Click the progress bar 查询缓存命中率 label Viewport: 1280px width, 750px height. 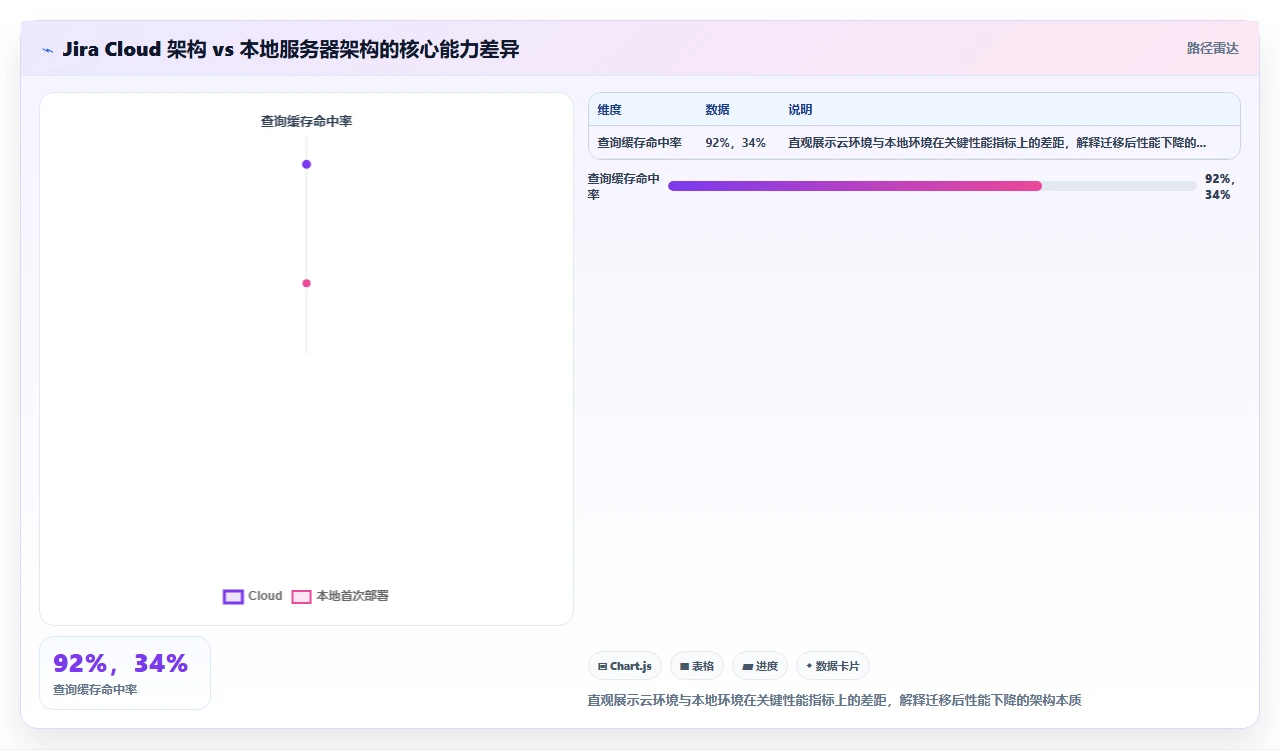[x=623, y=186]
